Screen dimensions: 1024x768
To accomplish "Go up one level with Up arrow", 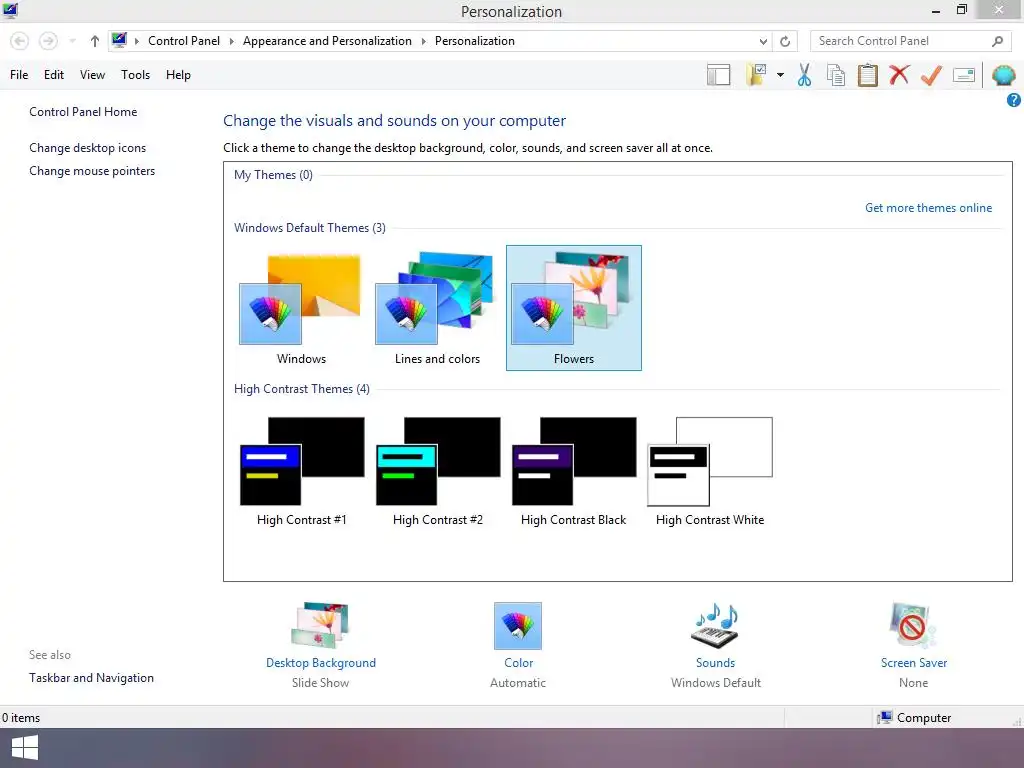I will [95, 41].
